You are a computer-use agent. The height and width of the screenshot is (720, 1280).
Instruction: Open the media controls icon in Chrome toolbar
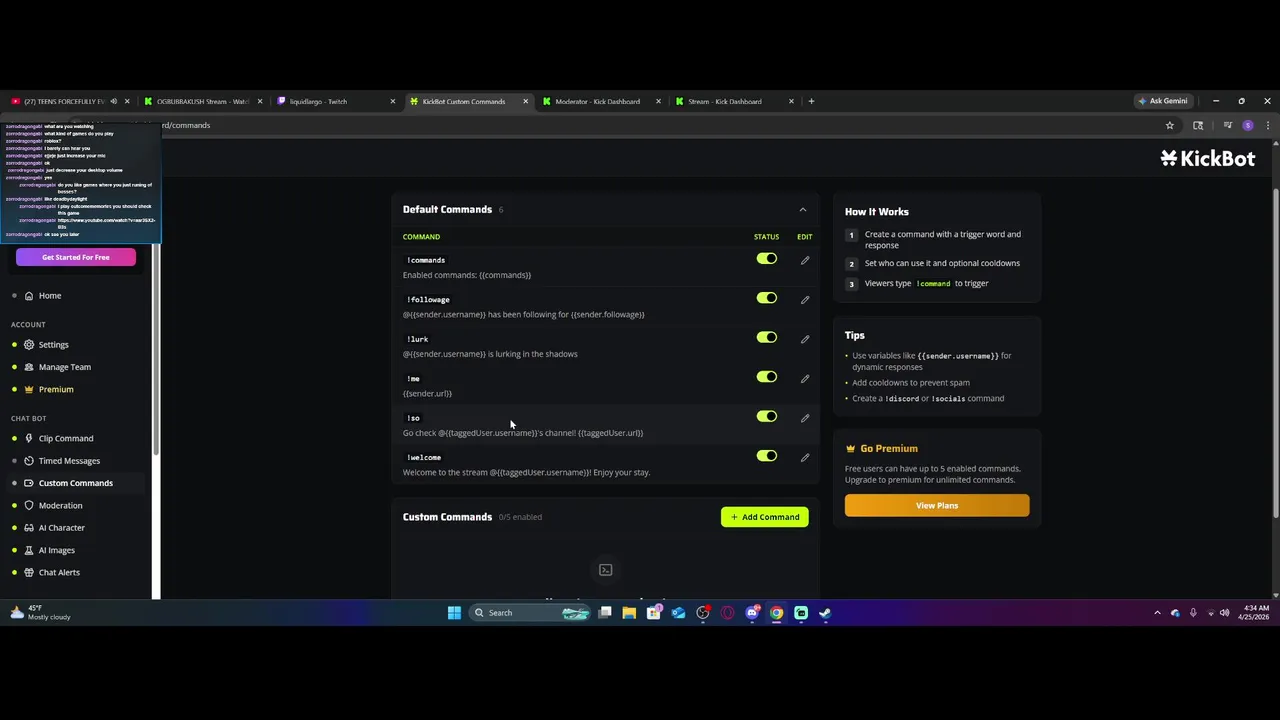click(x=1228, y=125)
